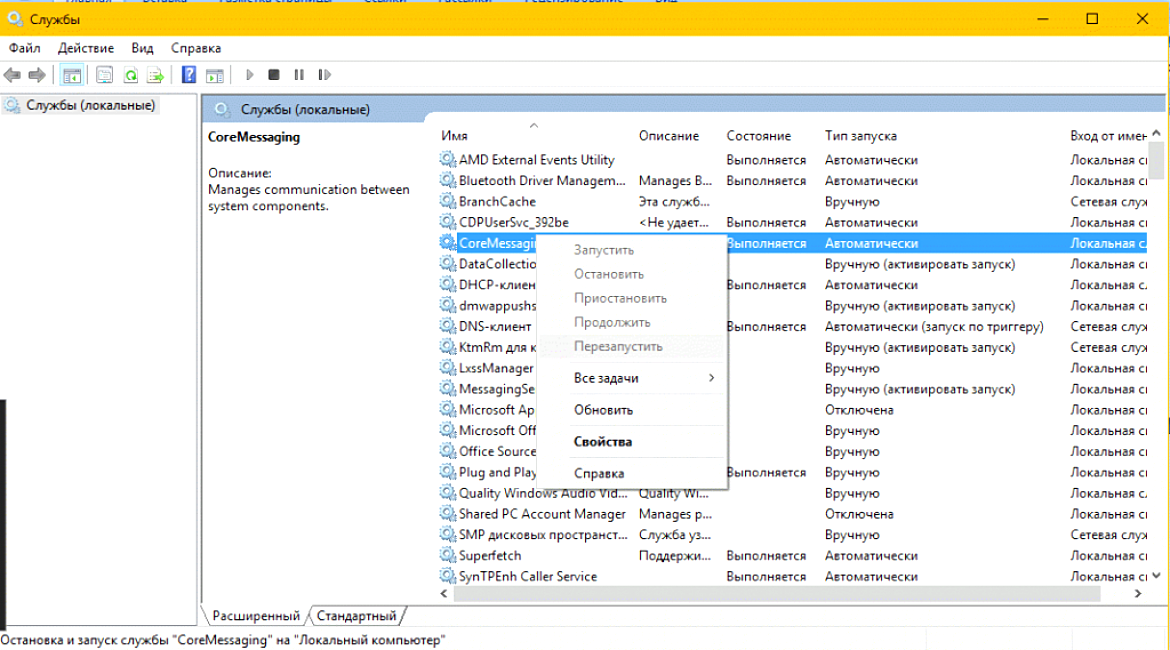Open the 'Вид' menu
Viewport: 1170px width, 650px height.
142,48
